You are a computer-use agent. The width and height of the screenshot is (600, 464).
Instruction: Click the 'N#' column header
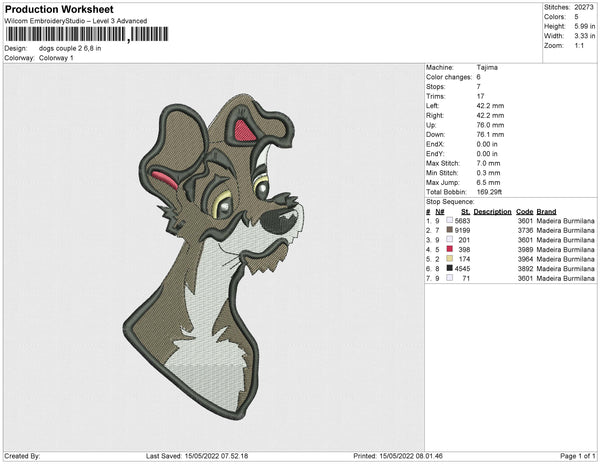click(x=440, y=212)
